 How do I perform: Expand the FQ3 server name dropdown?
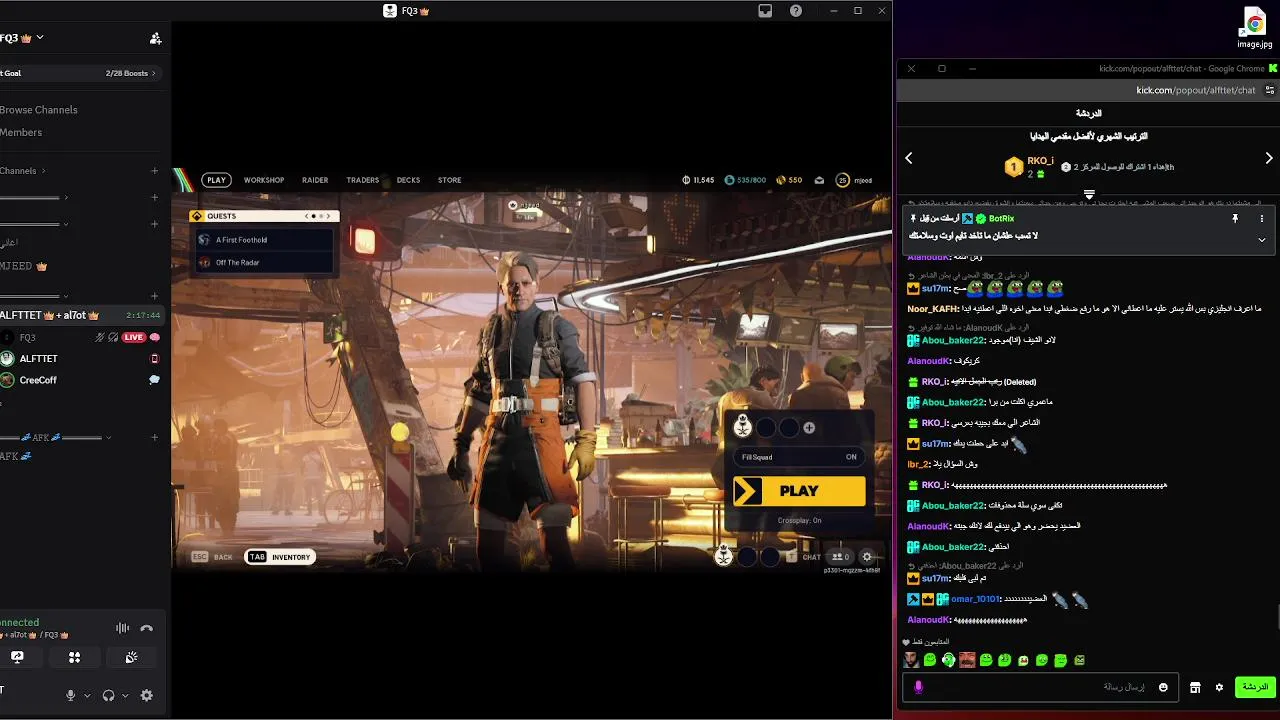[40, 38]
